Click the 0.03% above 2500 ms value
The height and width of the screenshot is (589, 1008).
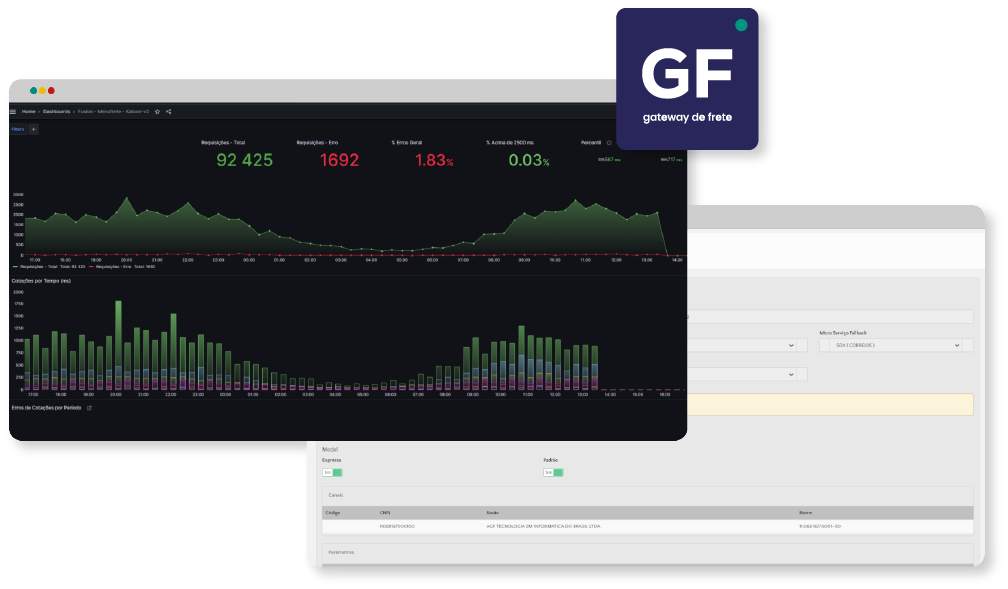point(529,160)
